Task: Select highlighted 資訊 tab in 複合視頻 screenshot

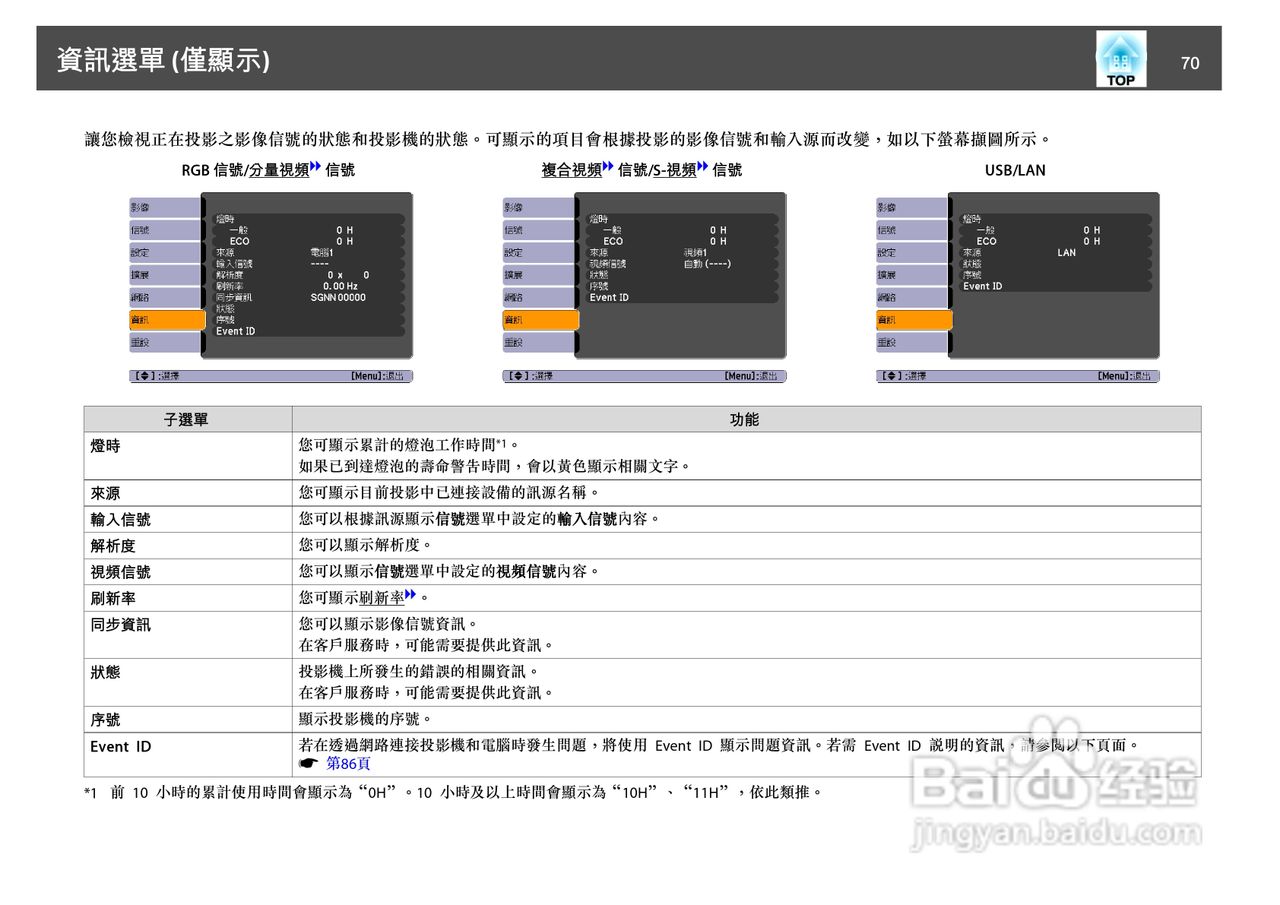Action: tap(541, 320)
